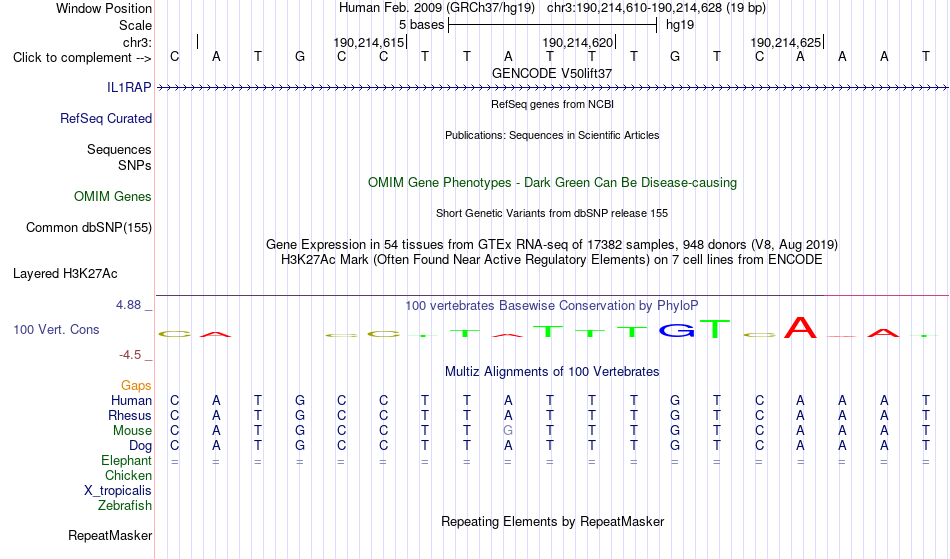The width and height of the screenshot is (950, 559).
Task: Select the Elephant species label
Action: (x=127, y=460)
